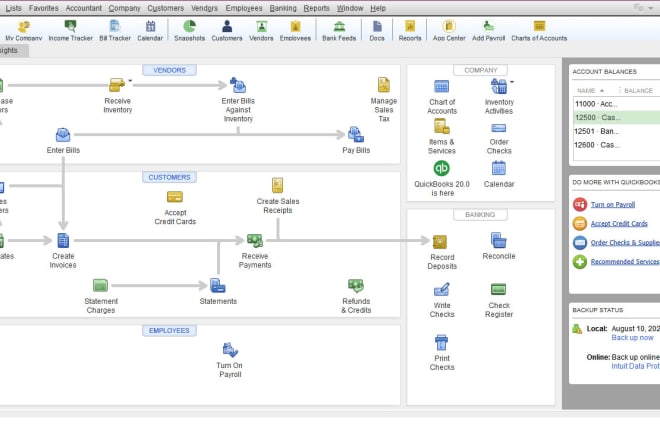
Task: Click Back up now link
Action: click(632, 338)
